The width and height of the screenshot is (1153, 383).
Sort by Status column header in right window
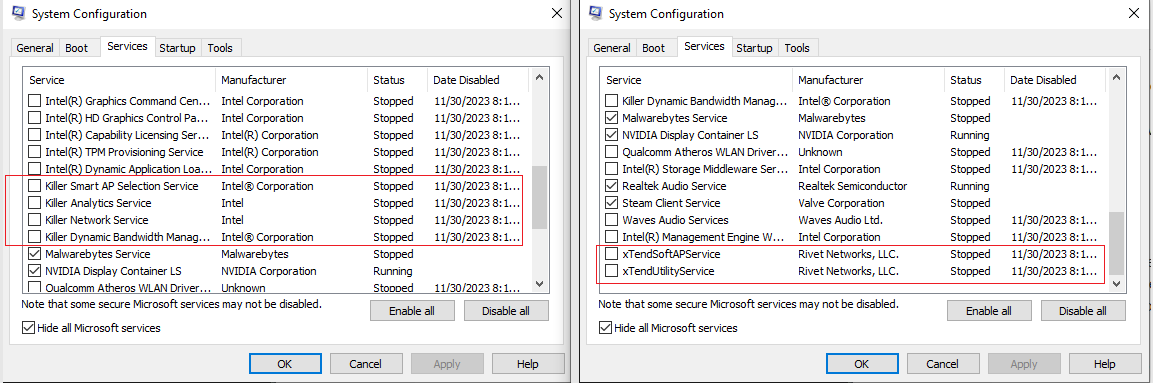point(974,80)
